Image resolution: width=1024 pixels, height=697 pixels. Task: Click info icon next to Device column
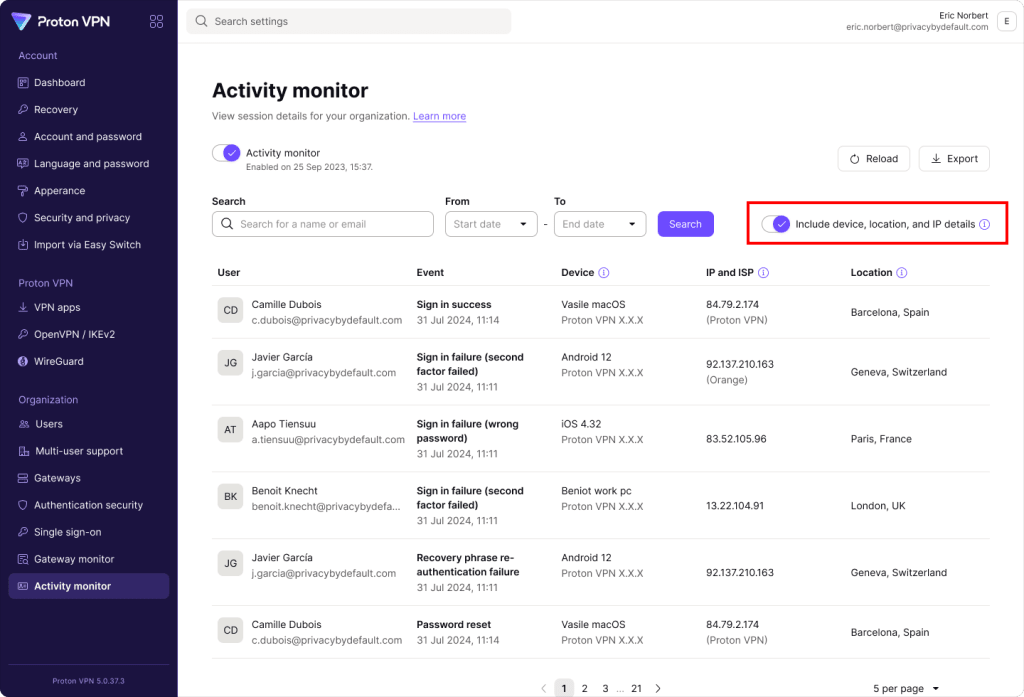[x=604, y=272]
